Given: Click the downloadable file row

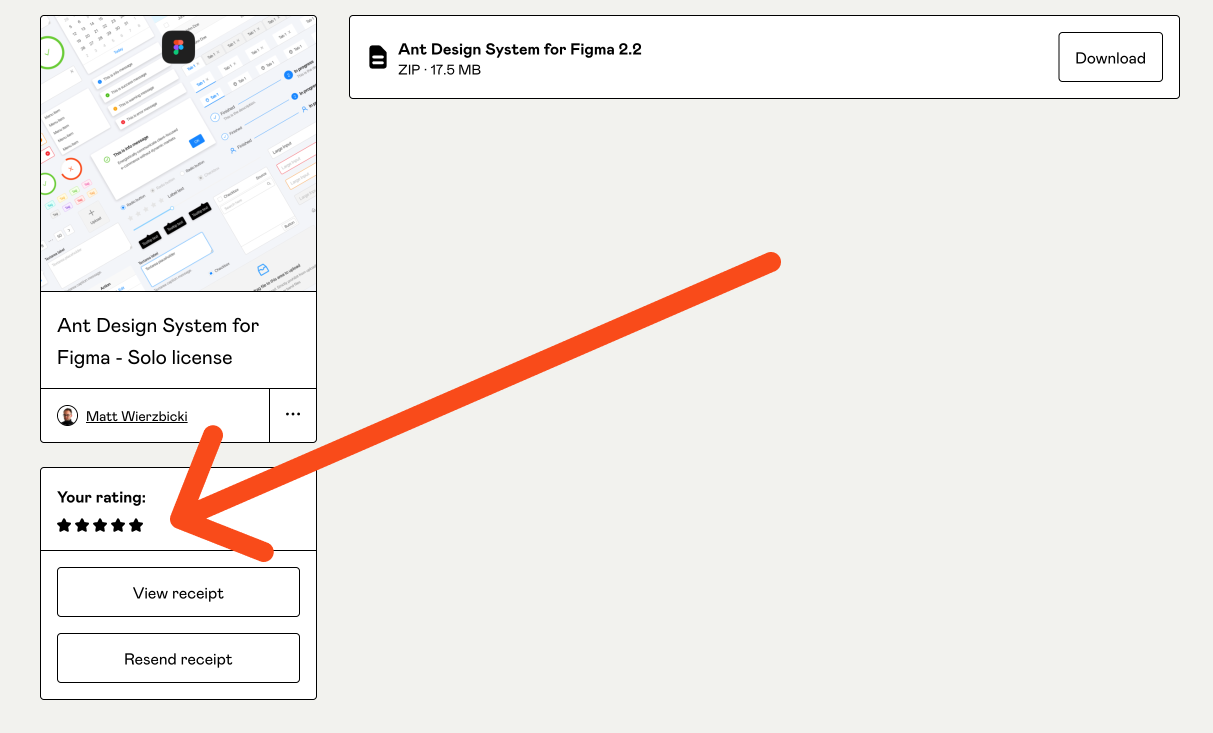Looking at the screenshot, I should pyautogui.click(x=700, y=57).
